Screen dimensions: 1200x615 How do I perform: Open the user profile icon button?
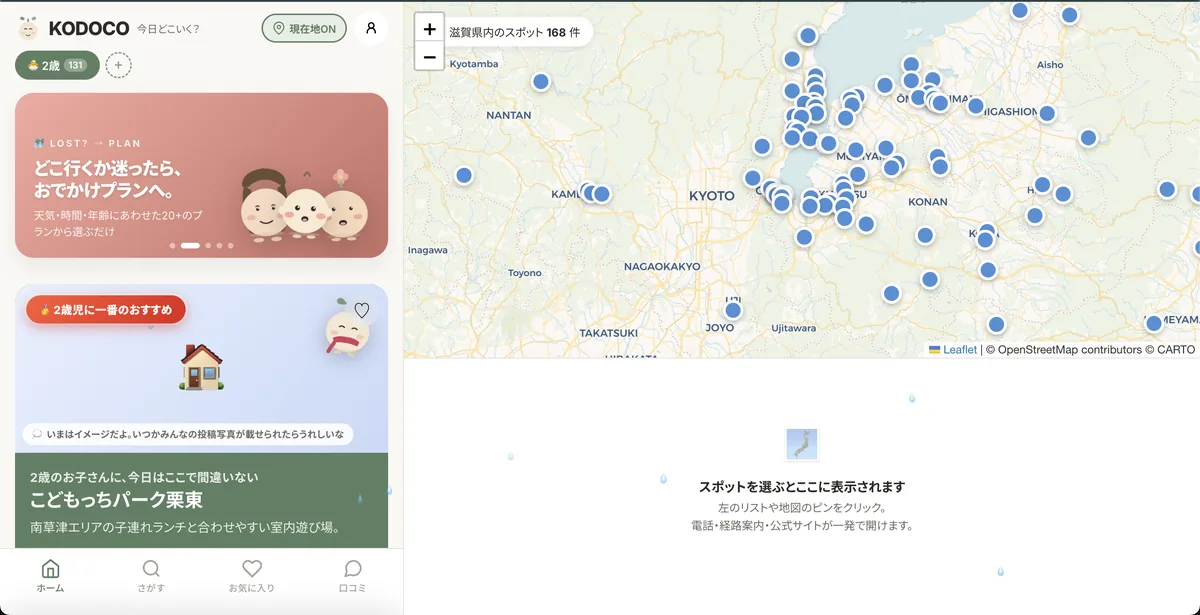pos(371,28)
